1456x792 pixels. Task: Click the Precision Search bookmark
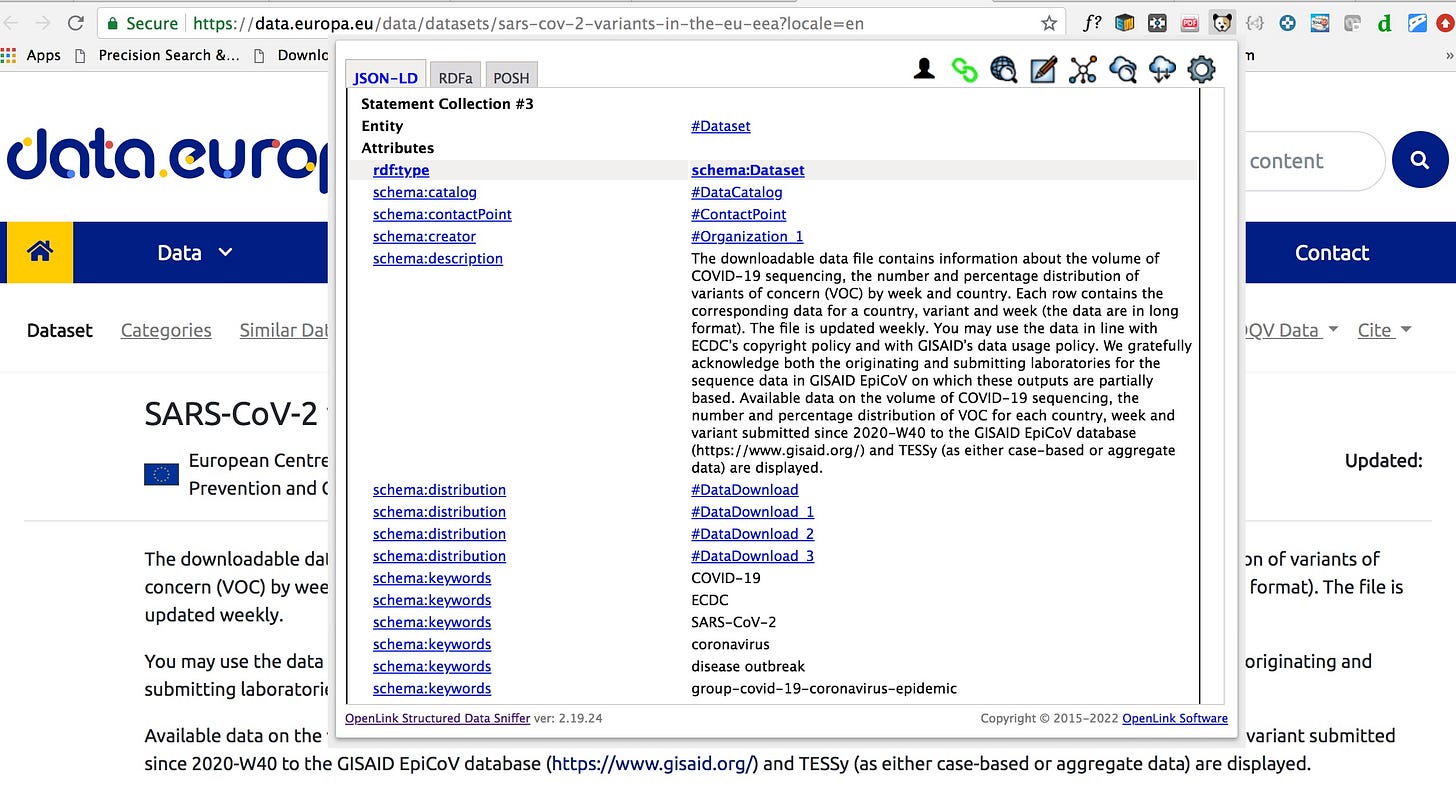(x=158, y=55)
